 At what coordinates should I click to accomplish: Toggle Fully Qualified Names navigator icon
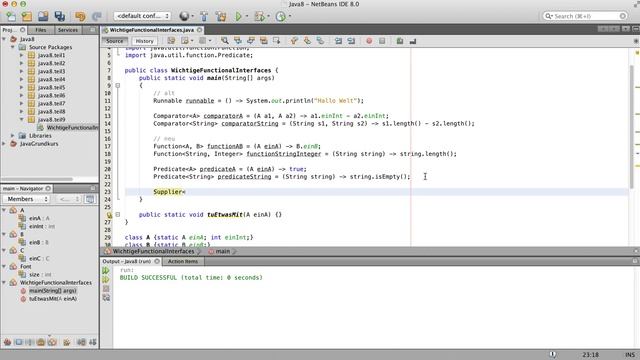[67, 342]
